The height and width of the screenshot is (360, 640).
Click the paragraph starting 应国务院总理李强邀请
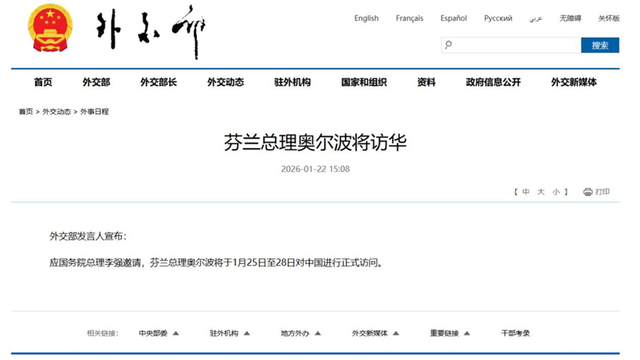[x=216, y=262]
